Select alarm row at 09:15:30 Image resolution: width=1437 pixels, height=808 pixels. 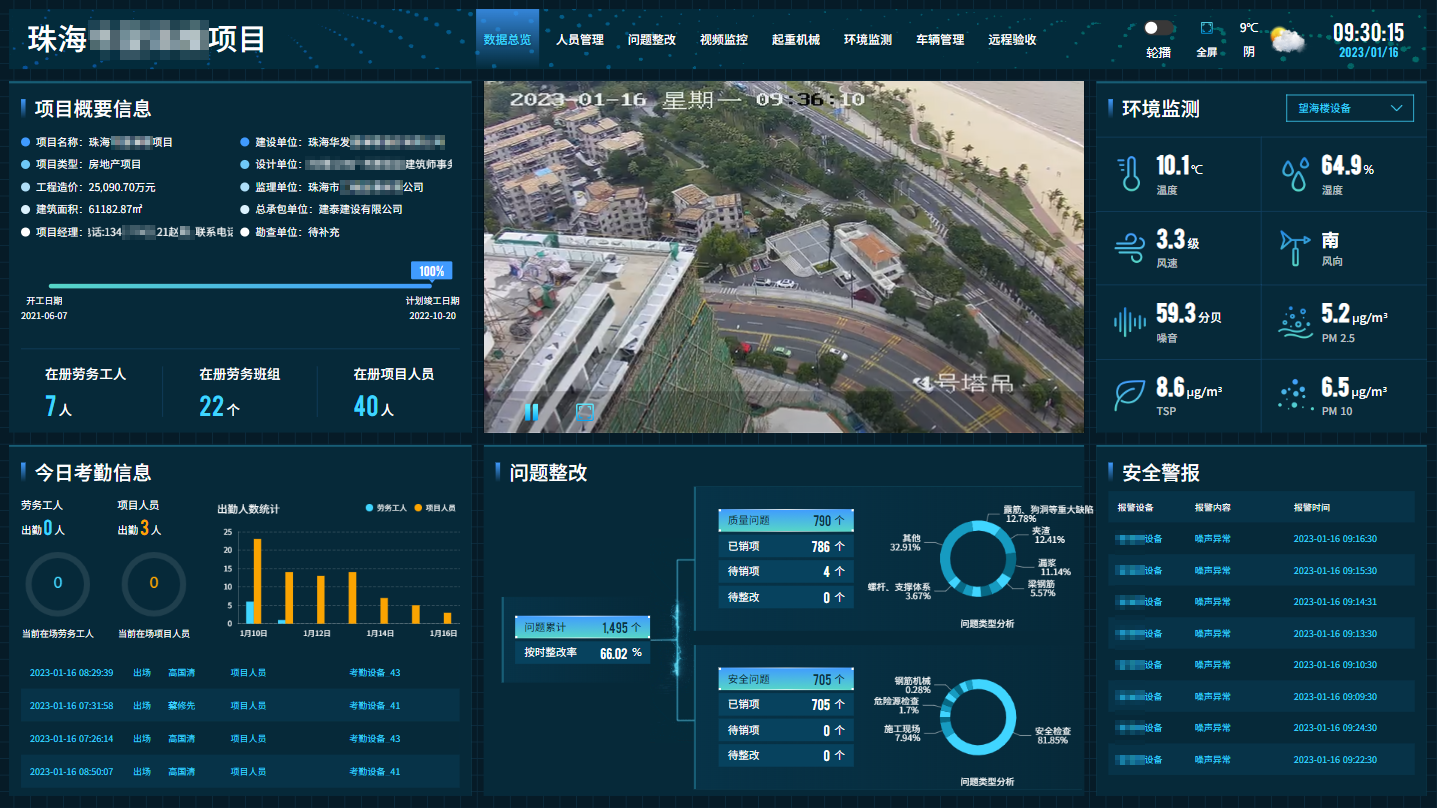1261,570
